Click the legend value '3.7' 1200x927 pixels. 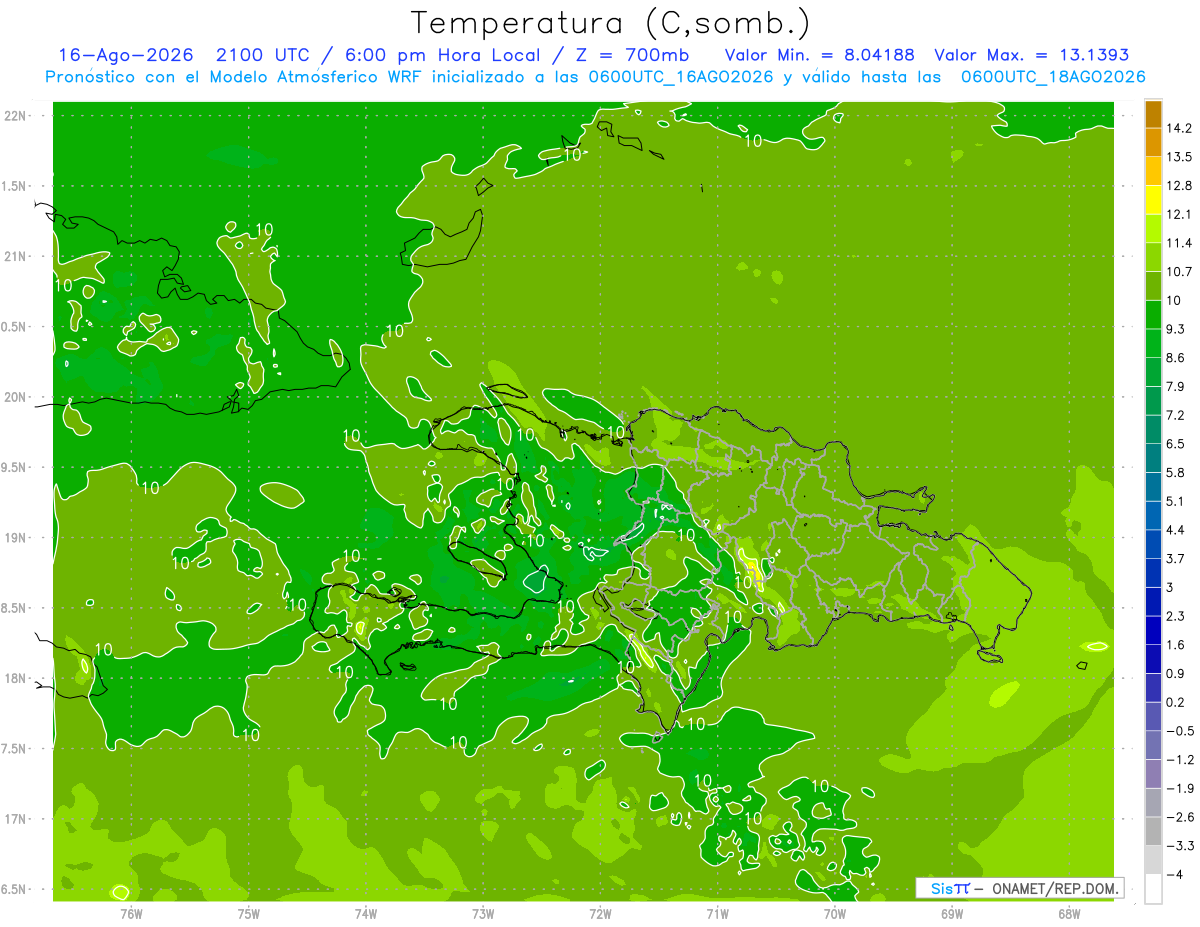[x=1176, y=558]
